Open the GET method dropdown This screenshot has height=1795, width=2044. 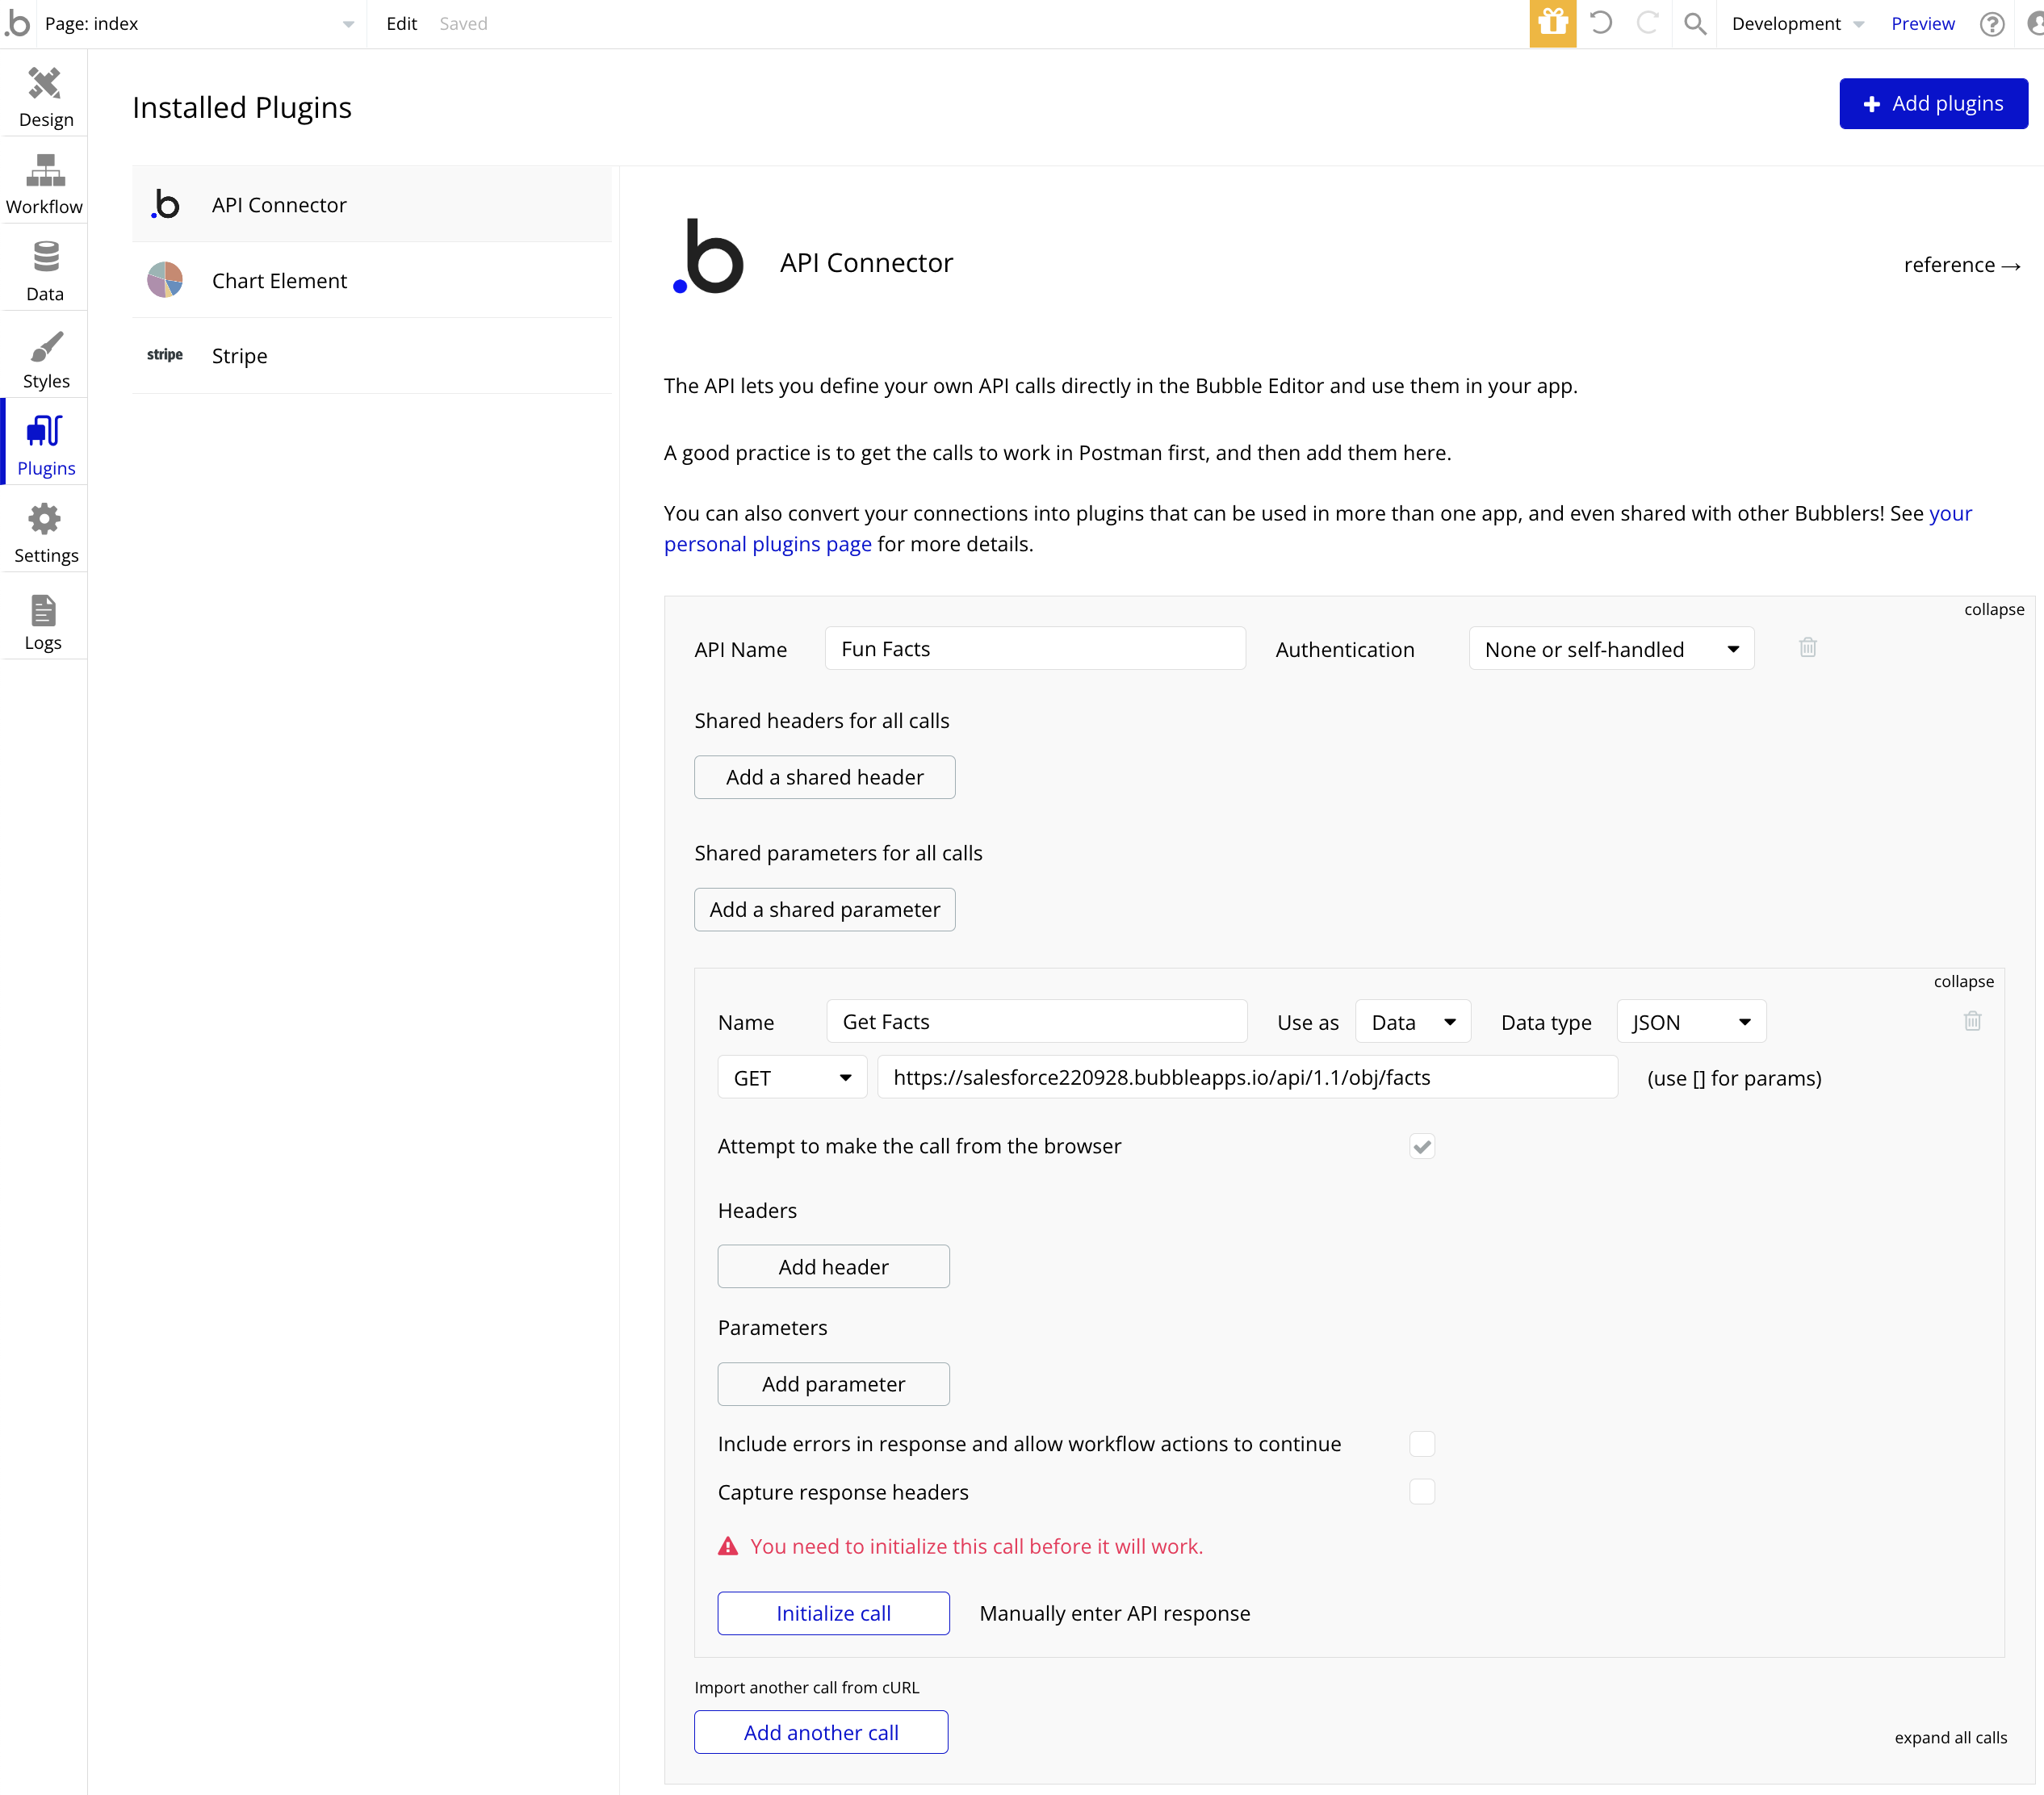click(x=791, y=1078)
